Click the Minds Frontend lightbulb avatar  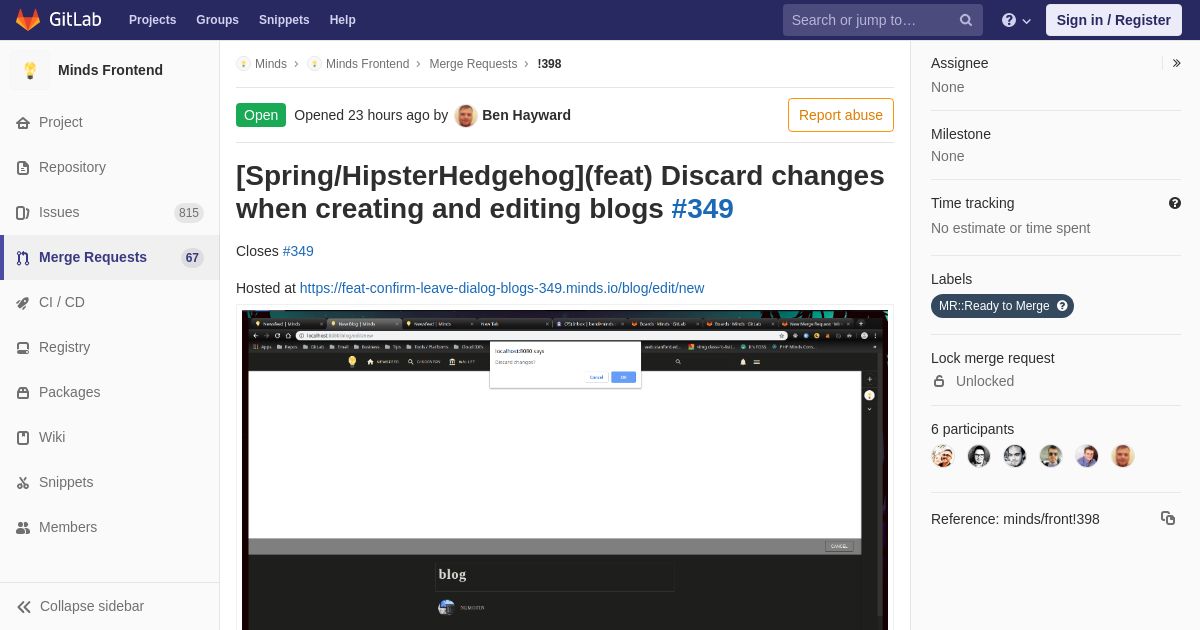[x=30, y=70]
